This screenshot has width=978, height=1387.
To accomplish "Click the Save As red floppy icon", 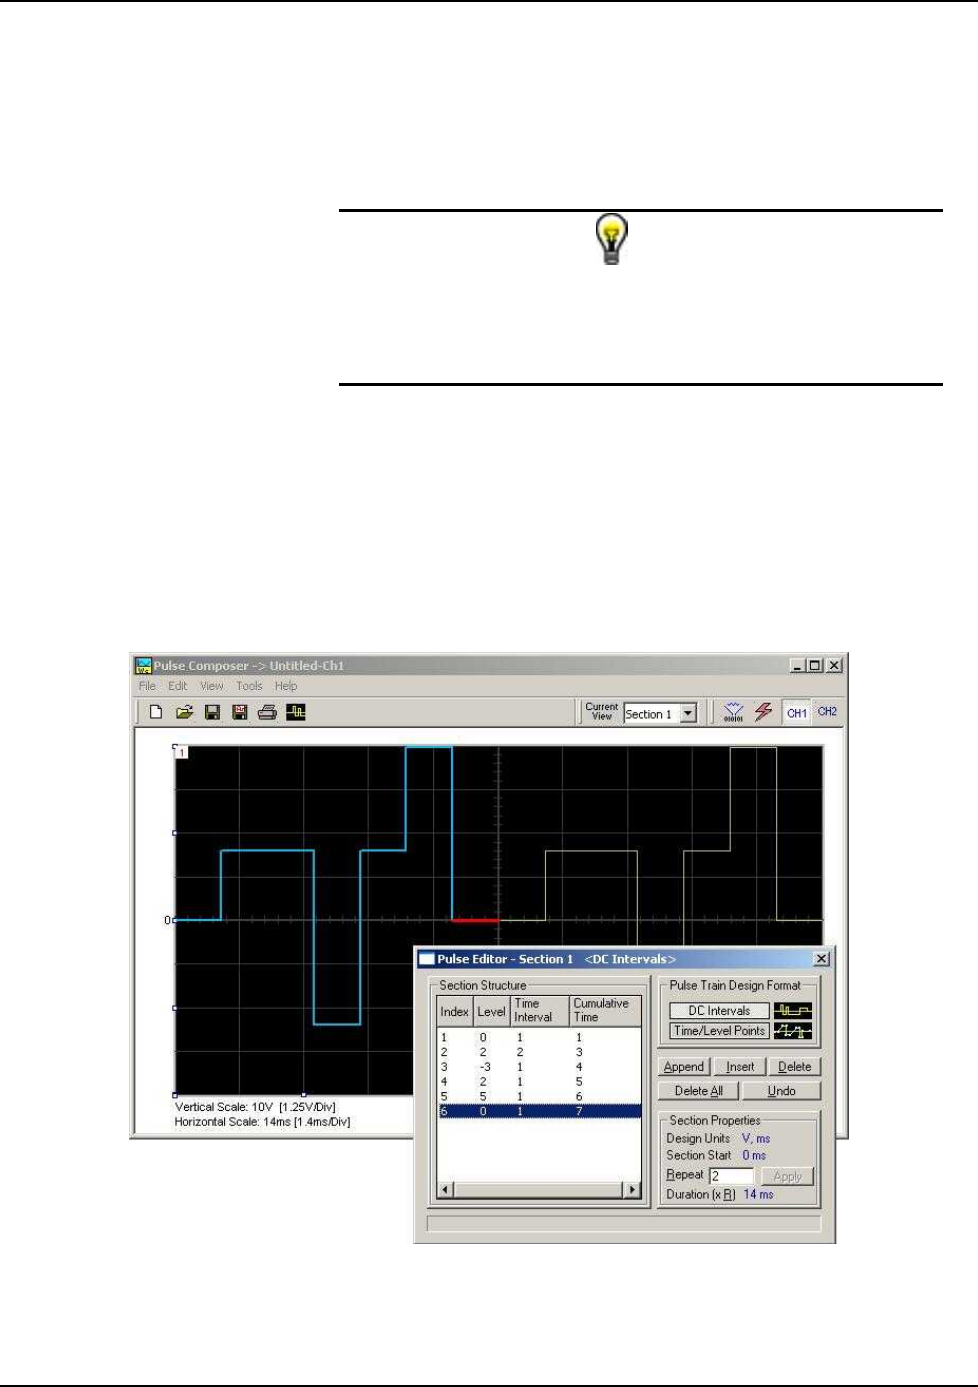I will [x=240, y=712].
